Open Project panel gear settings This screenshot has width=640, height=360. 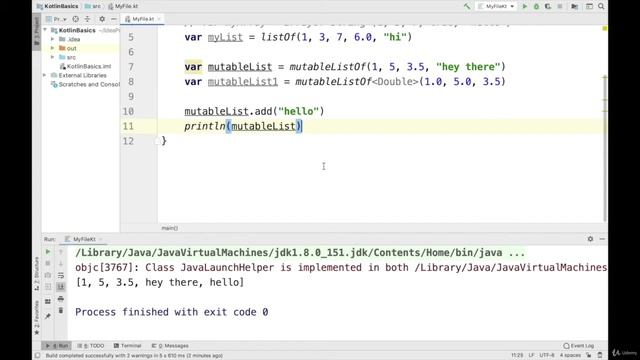102,19
